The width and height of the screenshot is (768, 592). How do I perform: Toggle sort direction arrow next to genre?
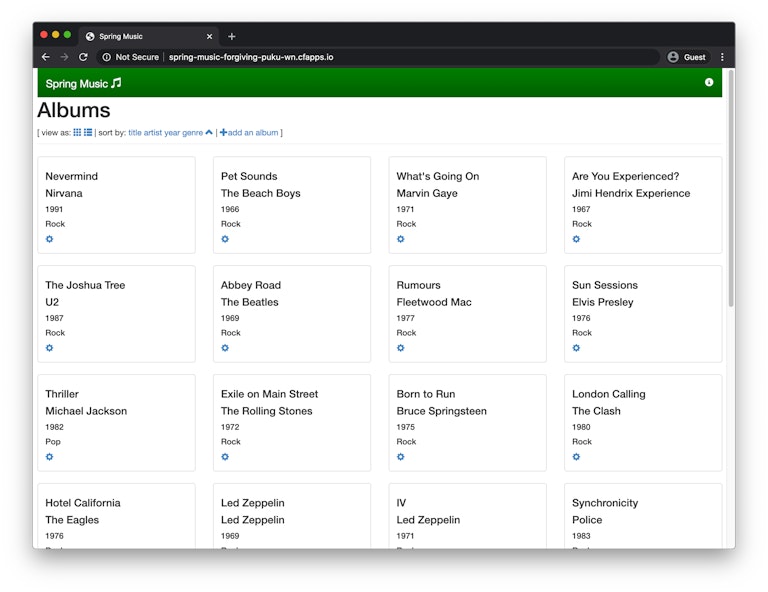(209, 132)
